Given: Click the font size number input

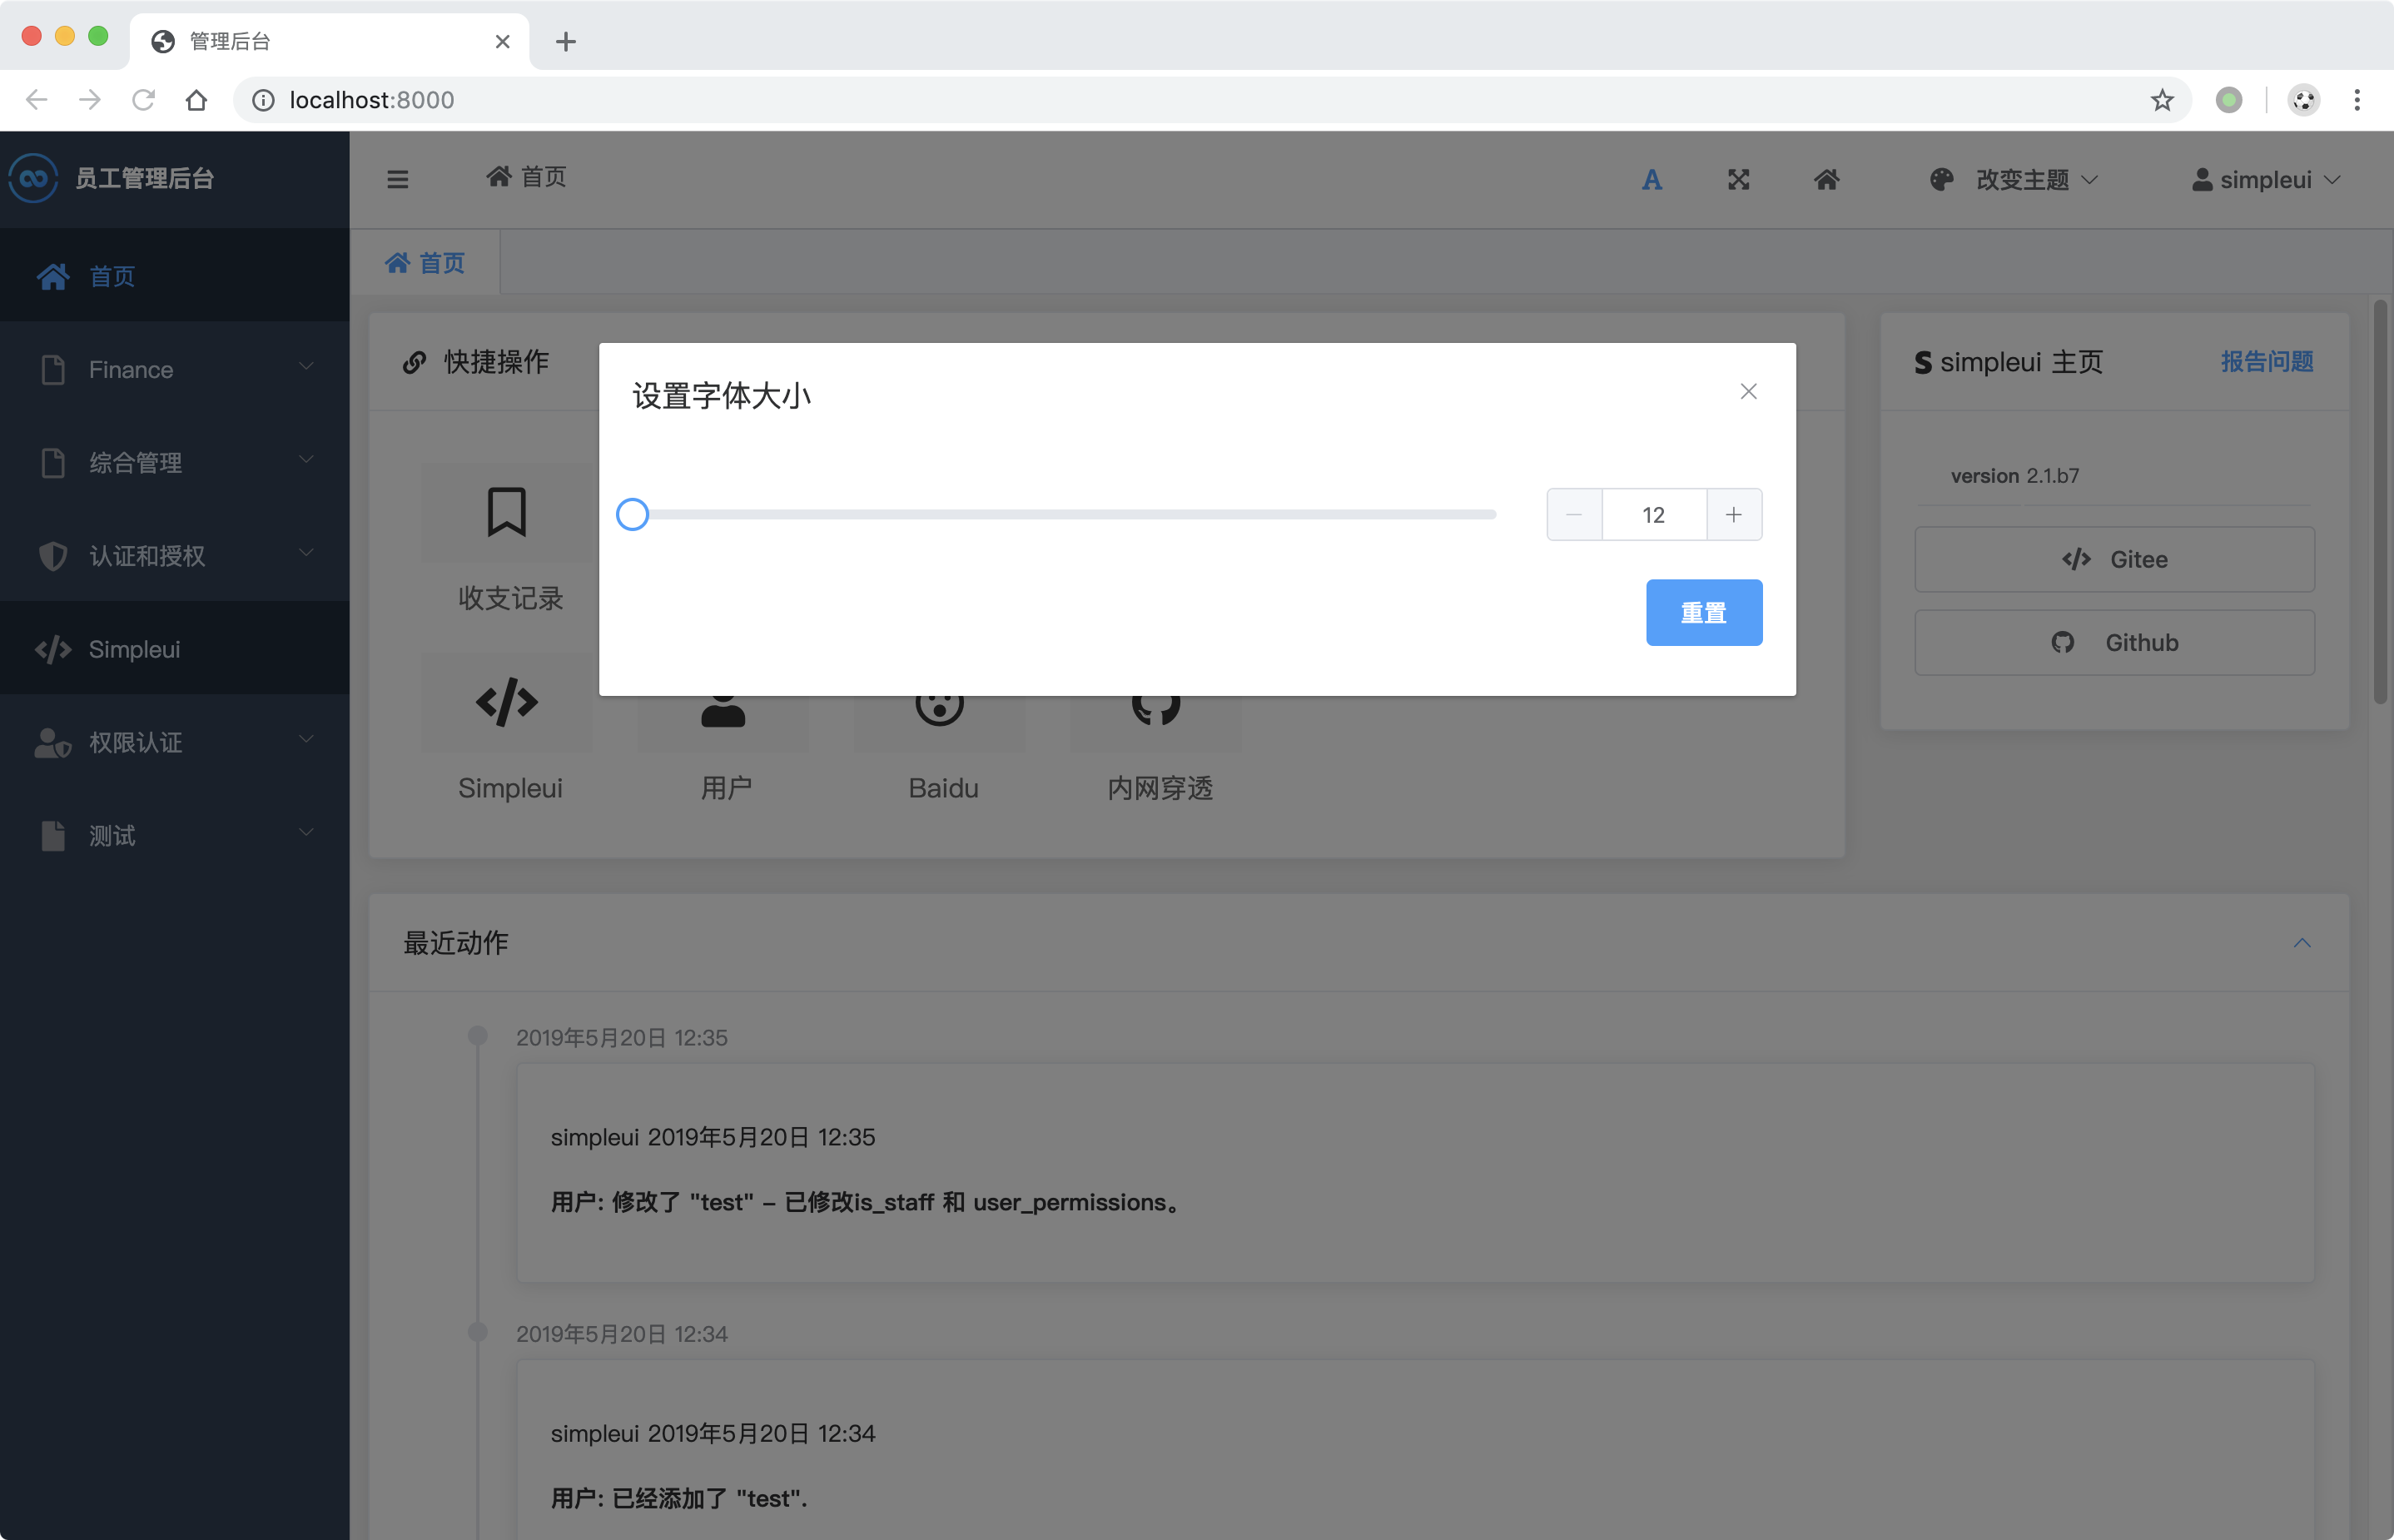Looking at the screenshot, I should (x=1653, y=515).
